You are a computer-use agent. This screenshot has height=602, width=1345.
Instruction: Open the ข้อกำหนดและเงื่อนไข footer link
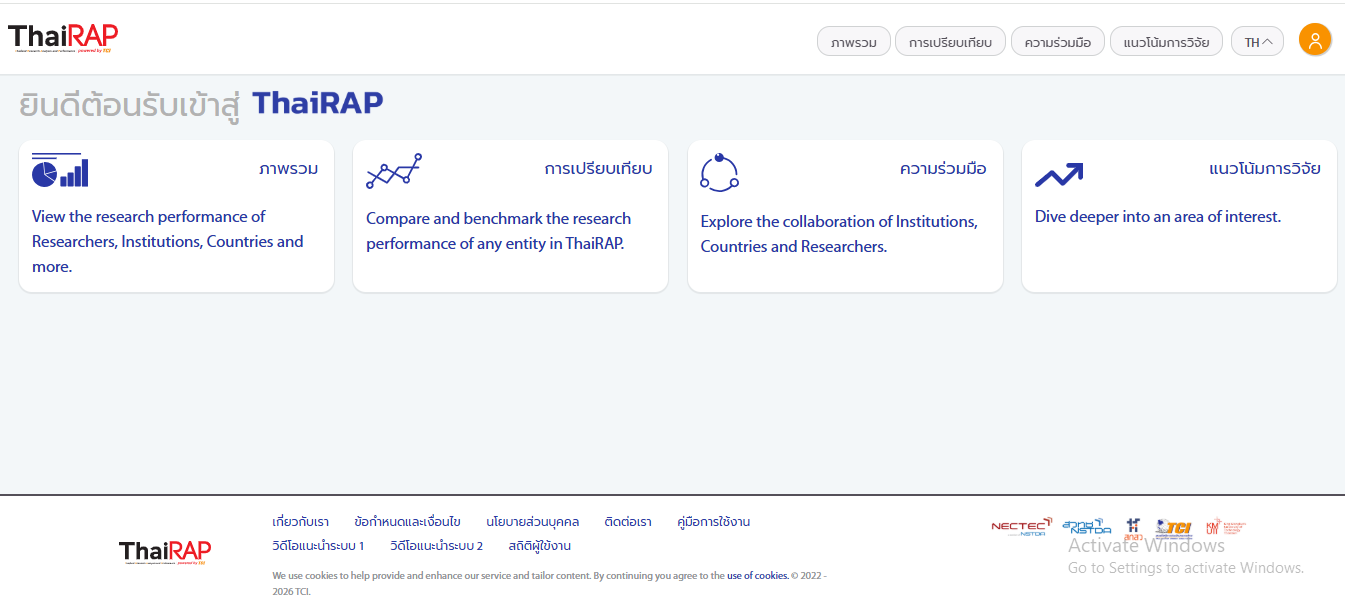[407, 522]
